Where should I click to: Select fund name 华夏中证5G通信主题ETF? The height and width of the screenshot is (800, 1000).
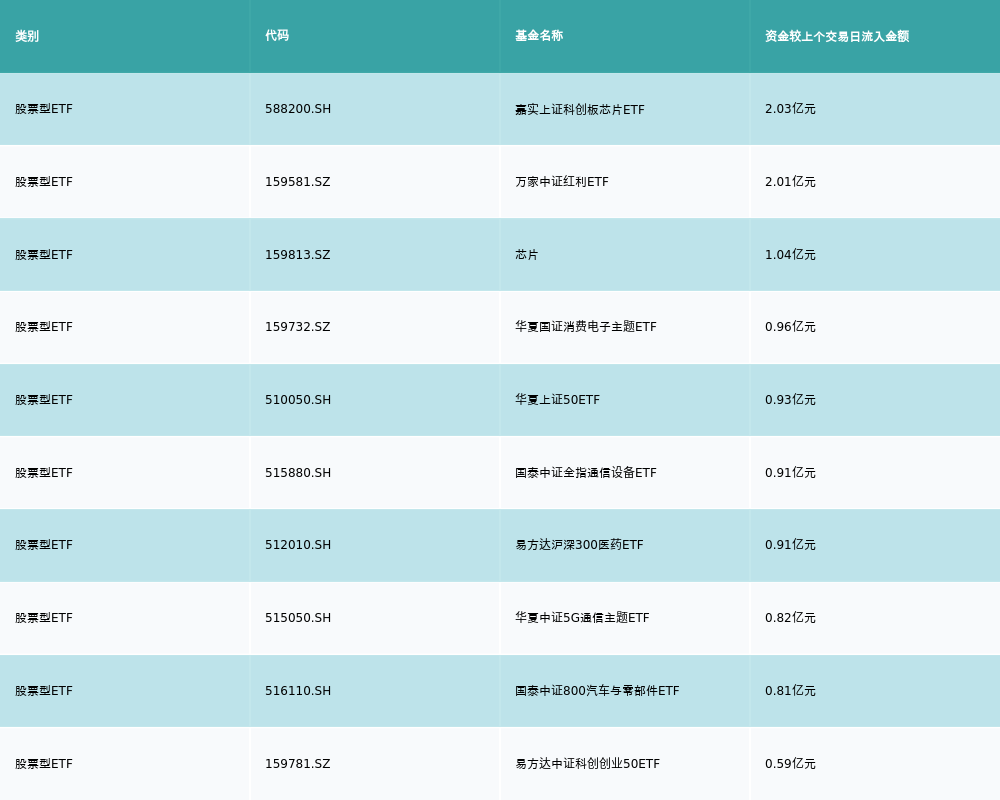pyautogui.click(x=582, y=618)
